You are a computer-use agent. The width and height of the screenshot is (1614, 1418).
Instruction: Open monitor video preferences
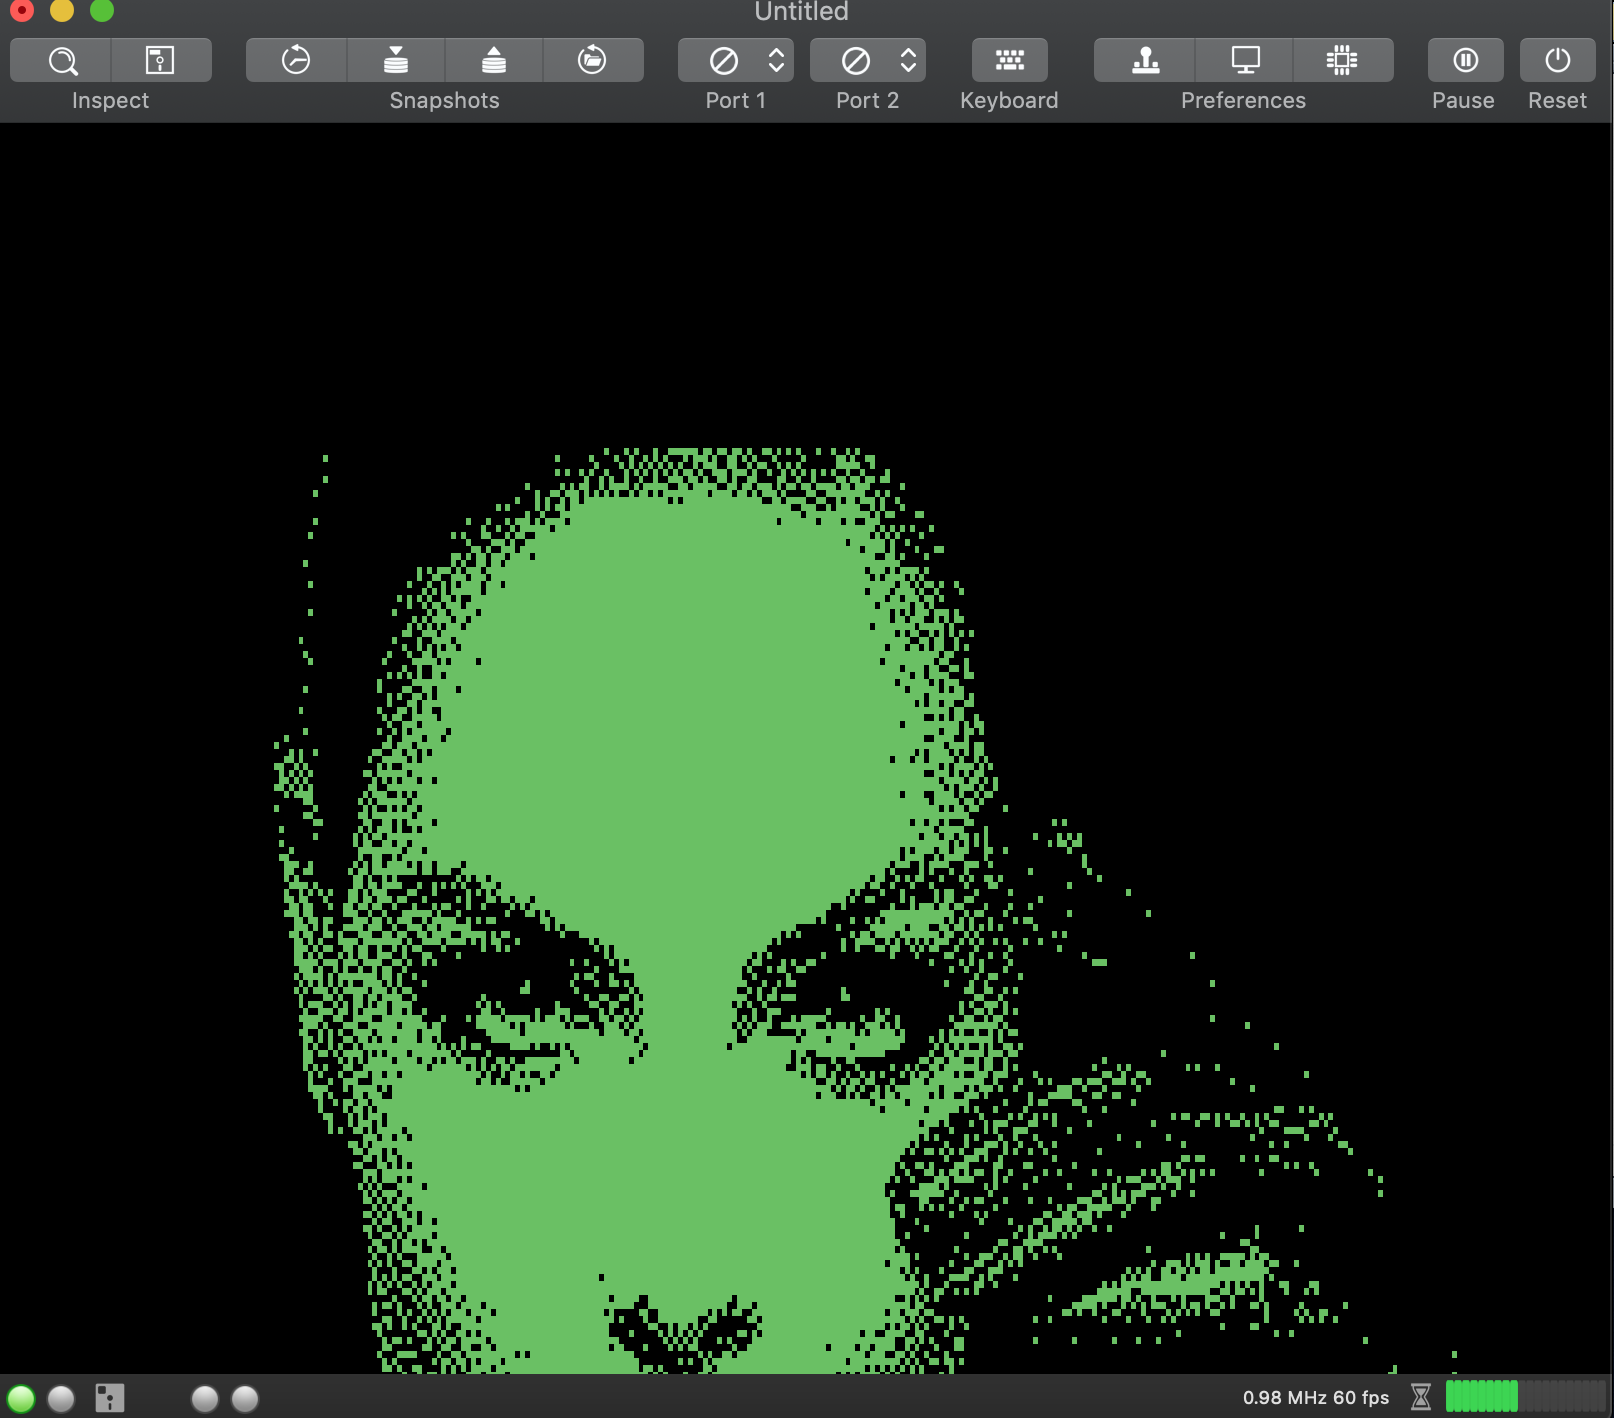pos(1245,61)
